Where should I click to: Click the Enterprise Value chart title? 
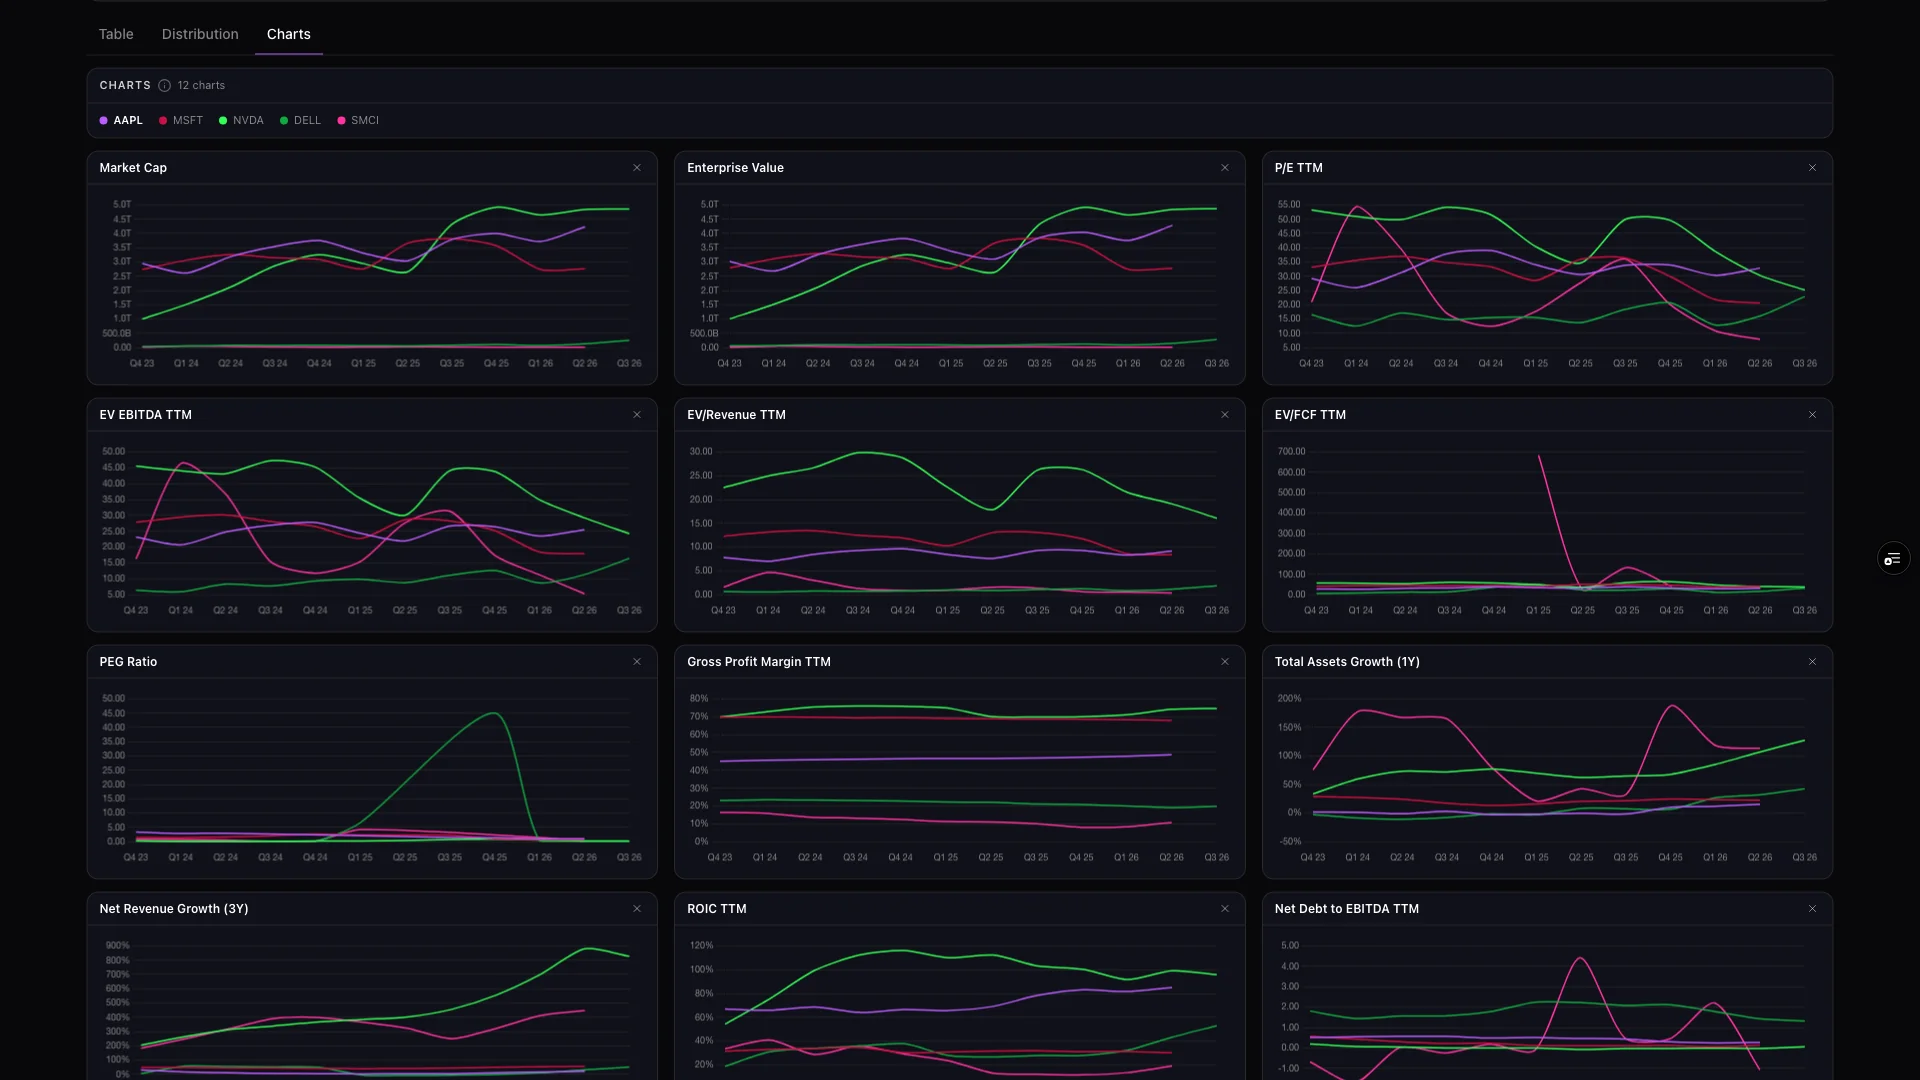pos(735,168)
